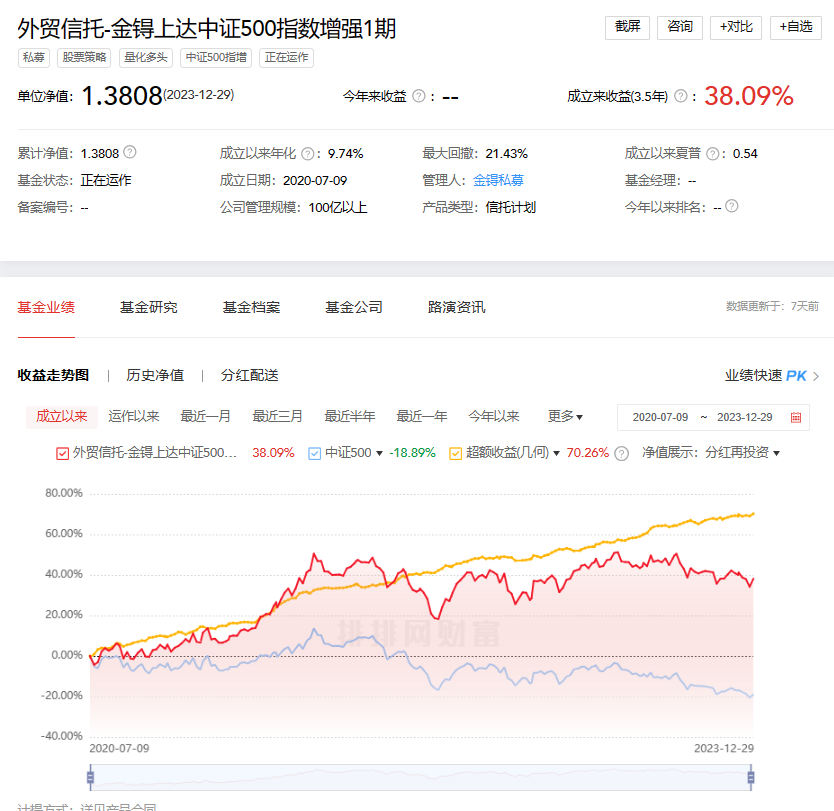Select the 最近三月 time range
The image size is (834, 811).
coord(277,416)
